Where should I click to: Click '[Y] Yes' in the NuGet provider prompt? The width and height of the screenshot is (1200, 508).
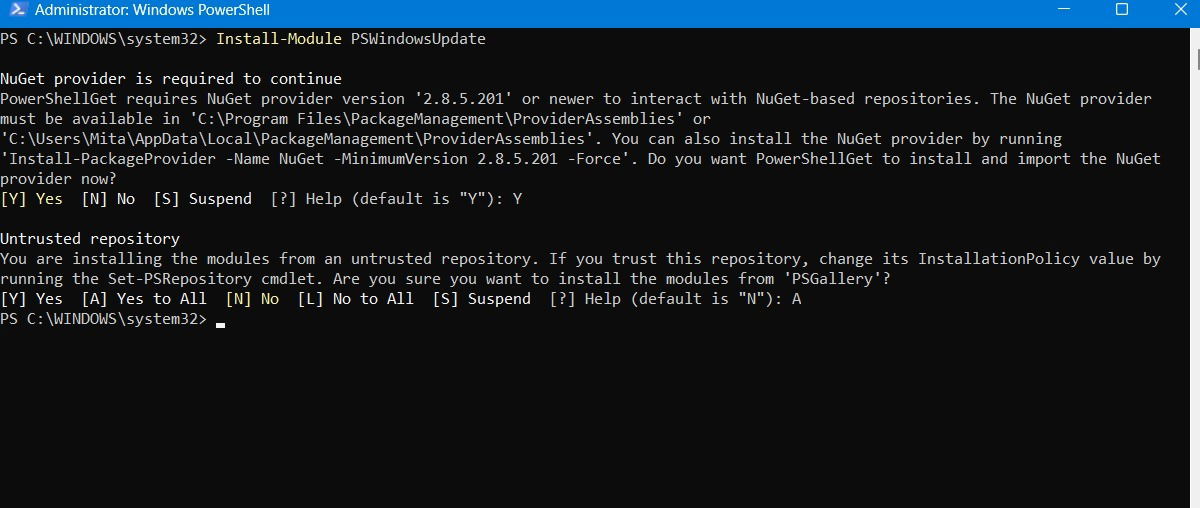click(x=32, y=199)
